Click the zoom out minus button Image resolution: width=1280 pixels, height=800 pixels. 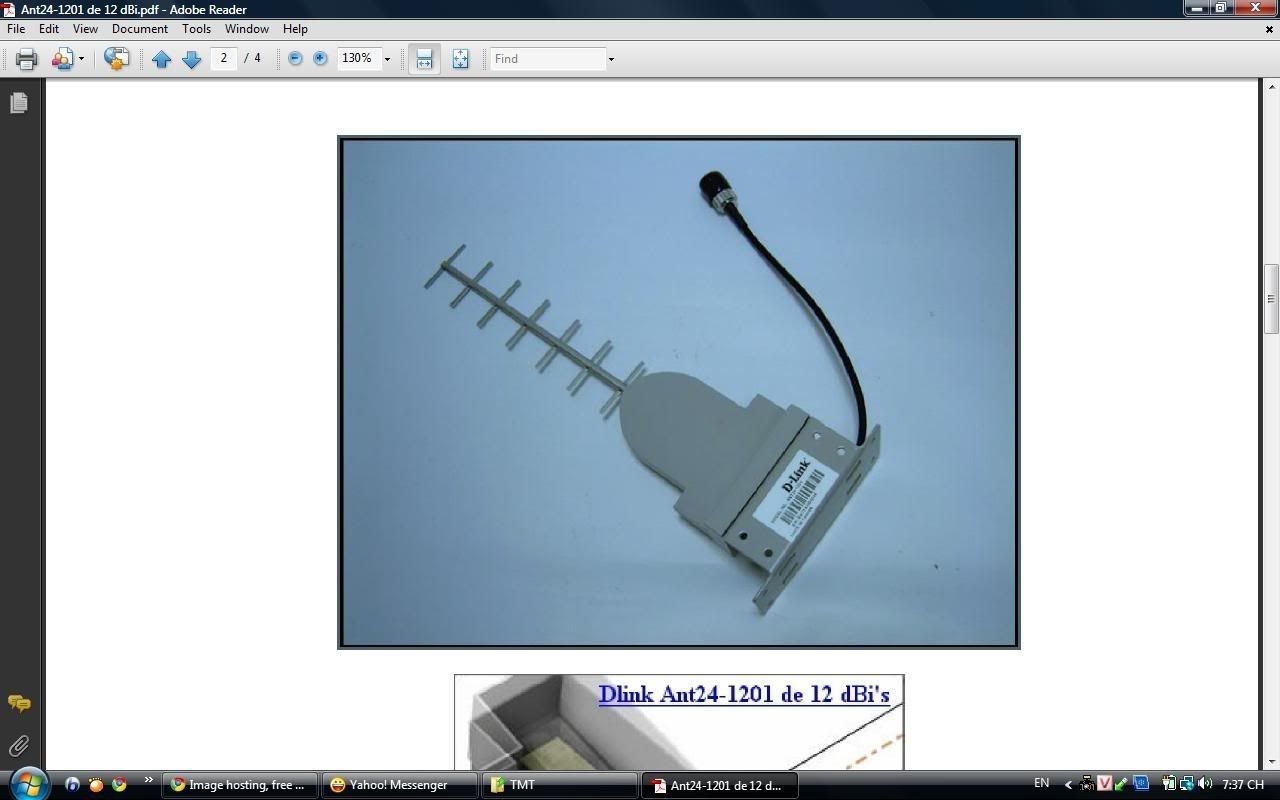click(295, 59)
